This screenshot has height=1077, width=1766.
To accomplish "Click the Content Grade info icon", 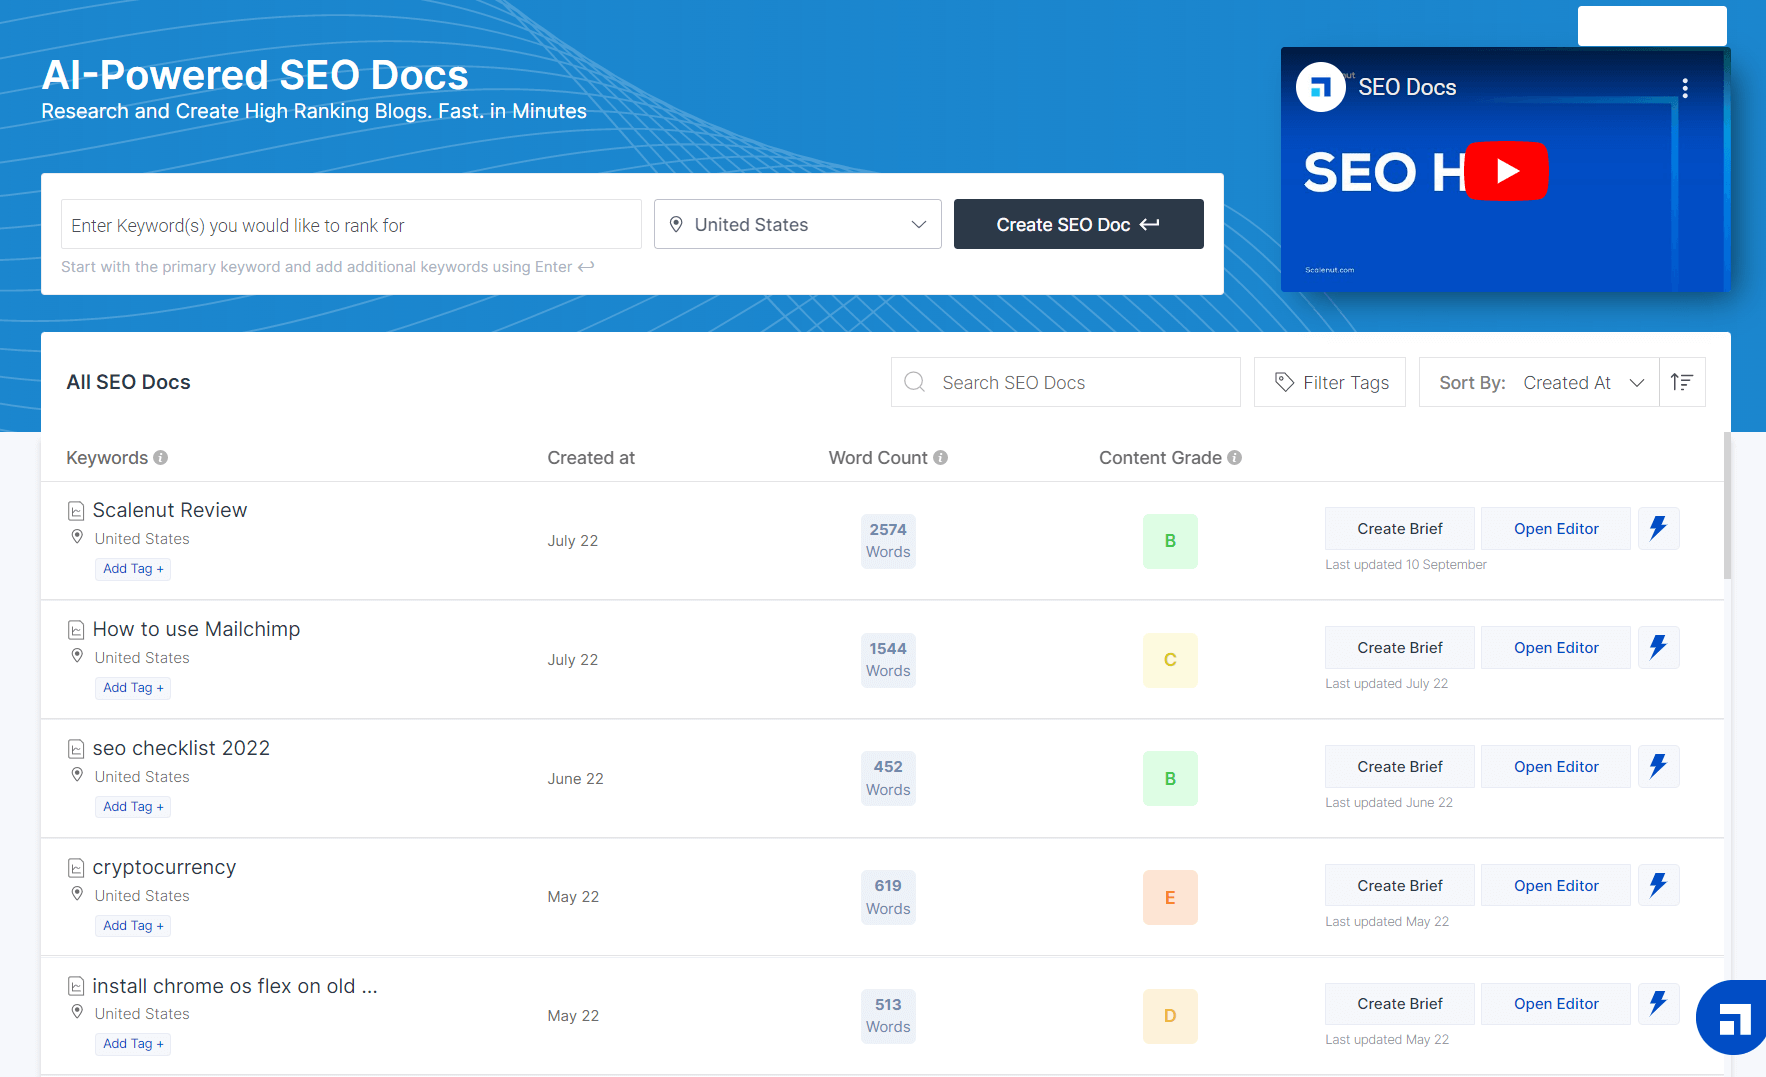I will [x=1236, y=457].
